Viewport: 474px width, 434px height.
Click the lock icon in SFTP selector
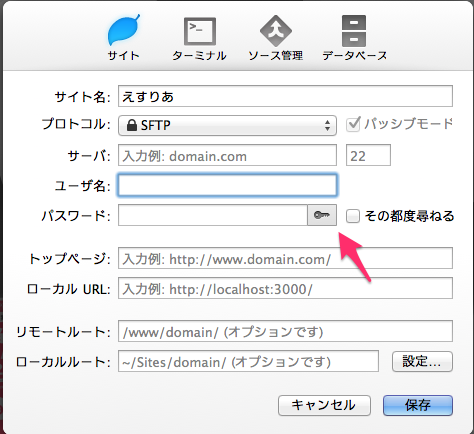tap(132, 125)
